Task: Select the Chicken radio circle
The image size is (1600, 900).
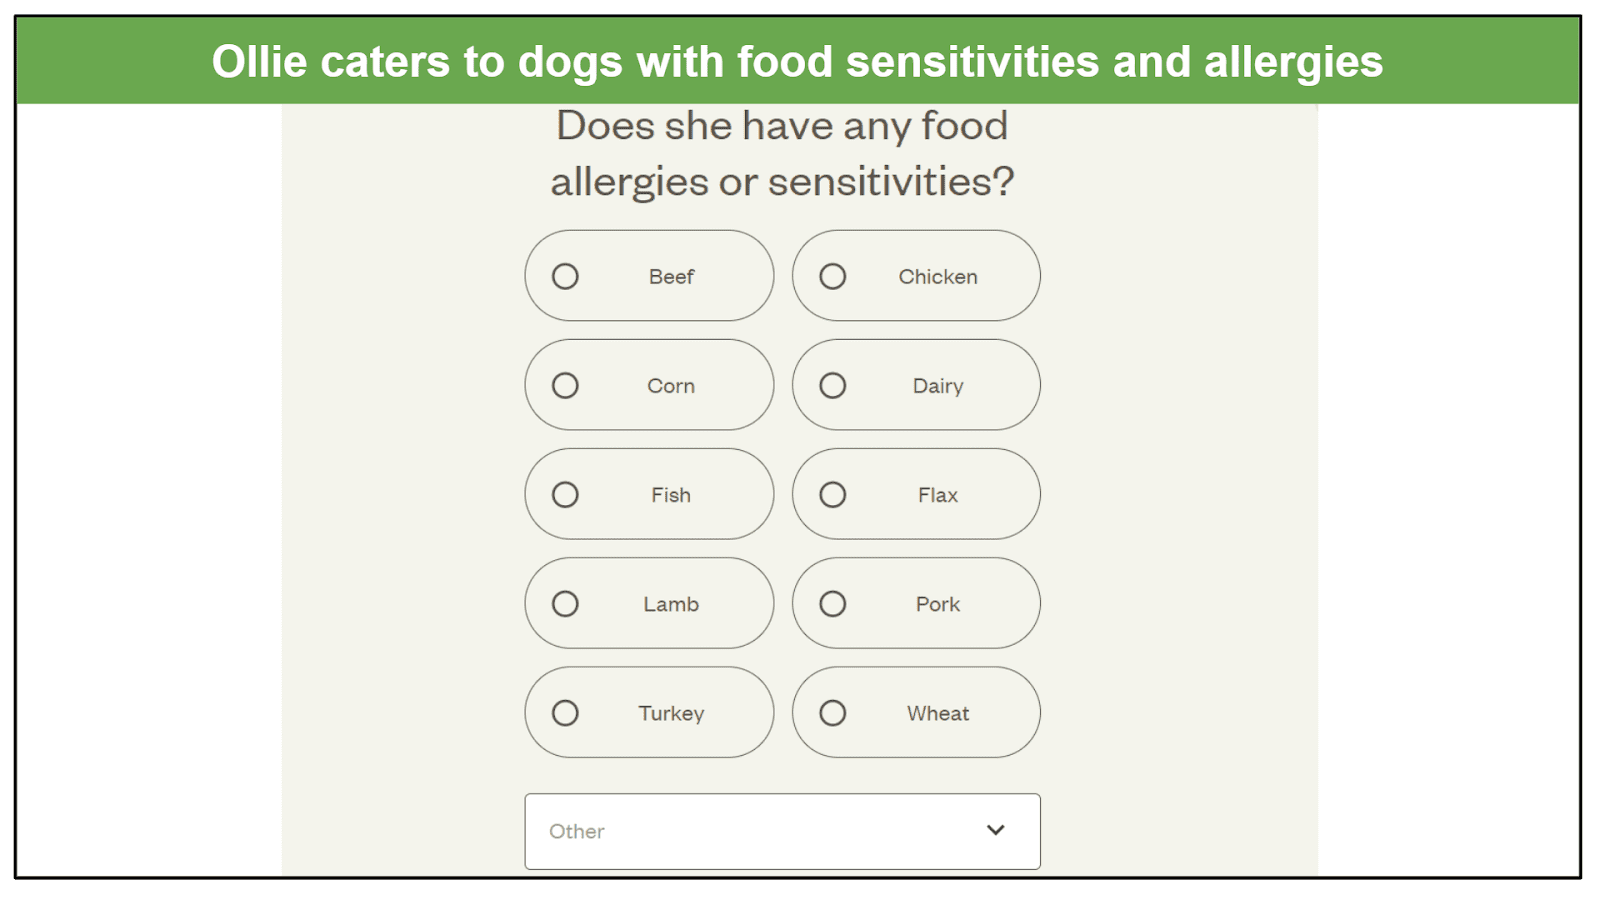Action: click(833, 276)
